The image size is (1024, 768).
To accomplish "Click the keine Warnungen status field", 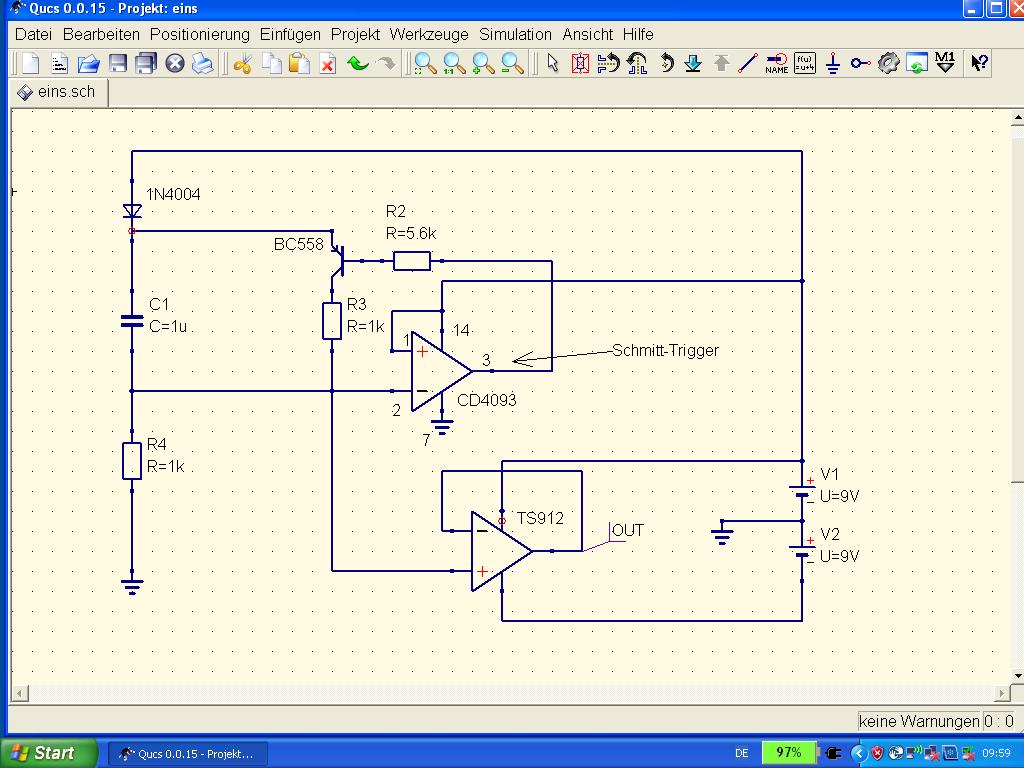I will click(x=920, y=721).
